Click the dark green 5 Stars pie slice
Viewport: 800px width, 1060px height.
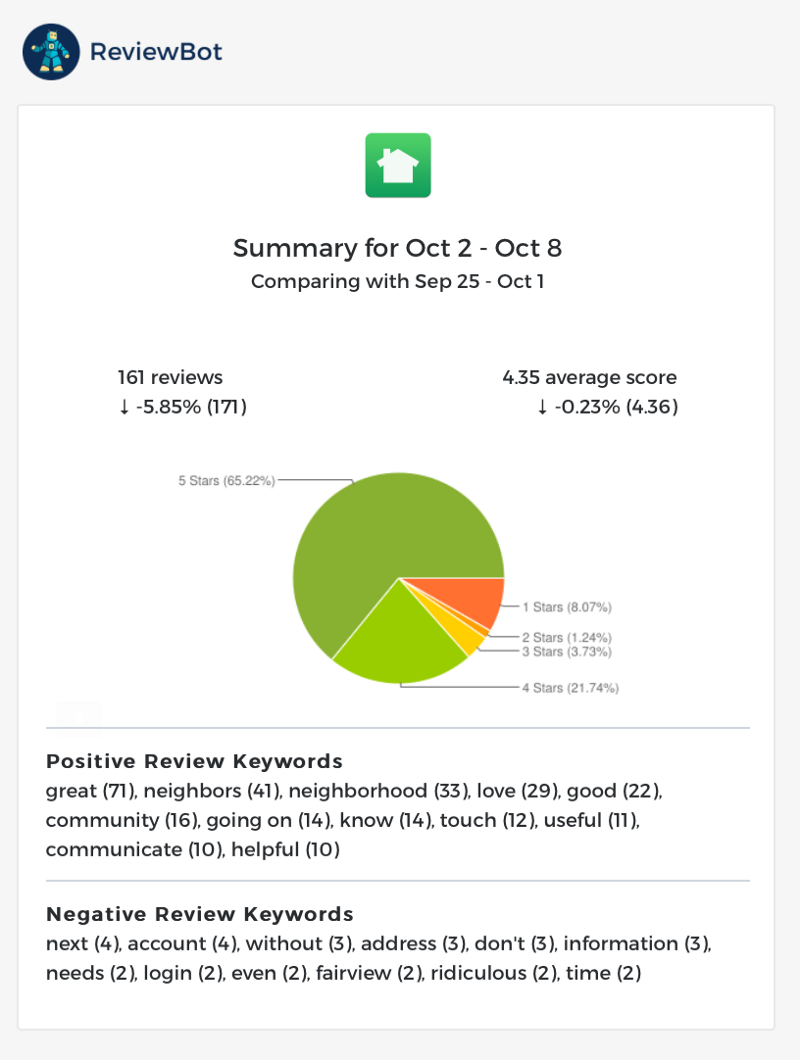370,540
